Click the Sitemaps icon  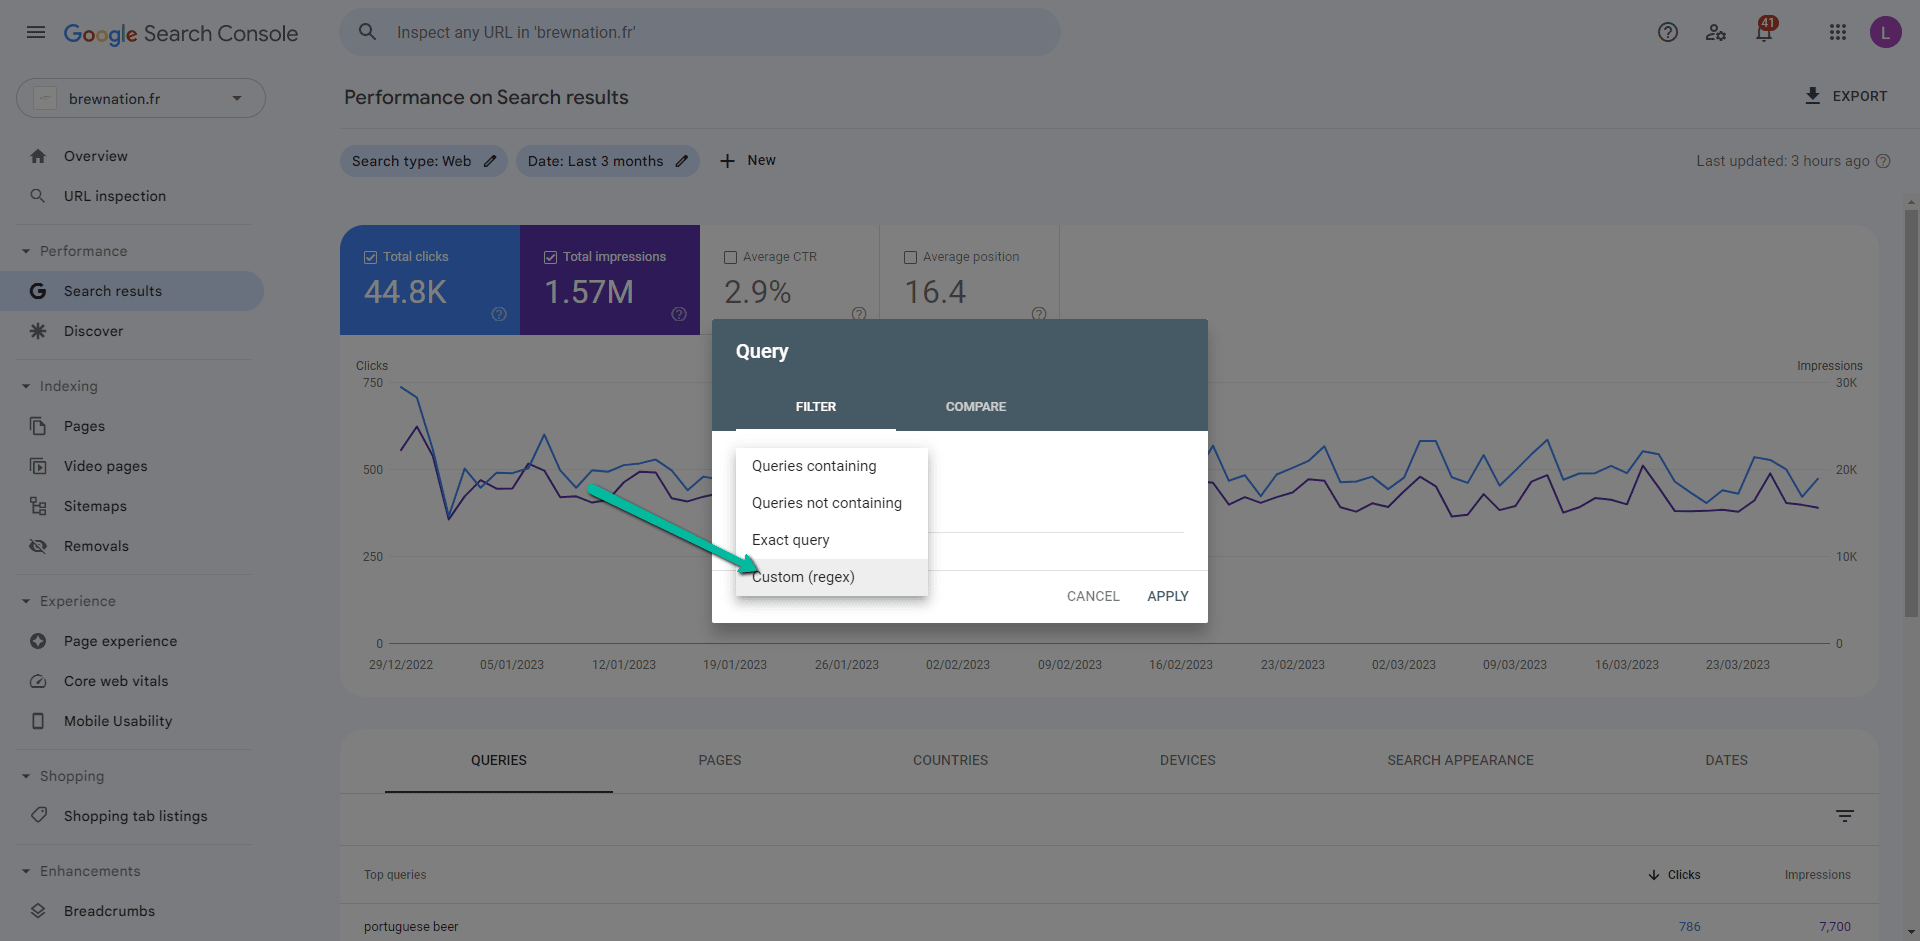[x=38, y=506]
